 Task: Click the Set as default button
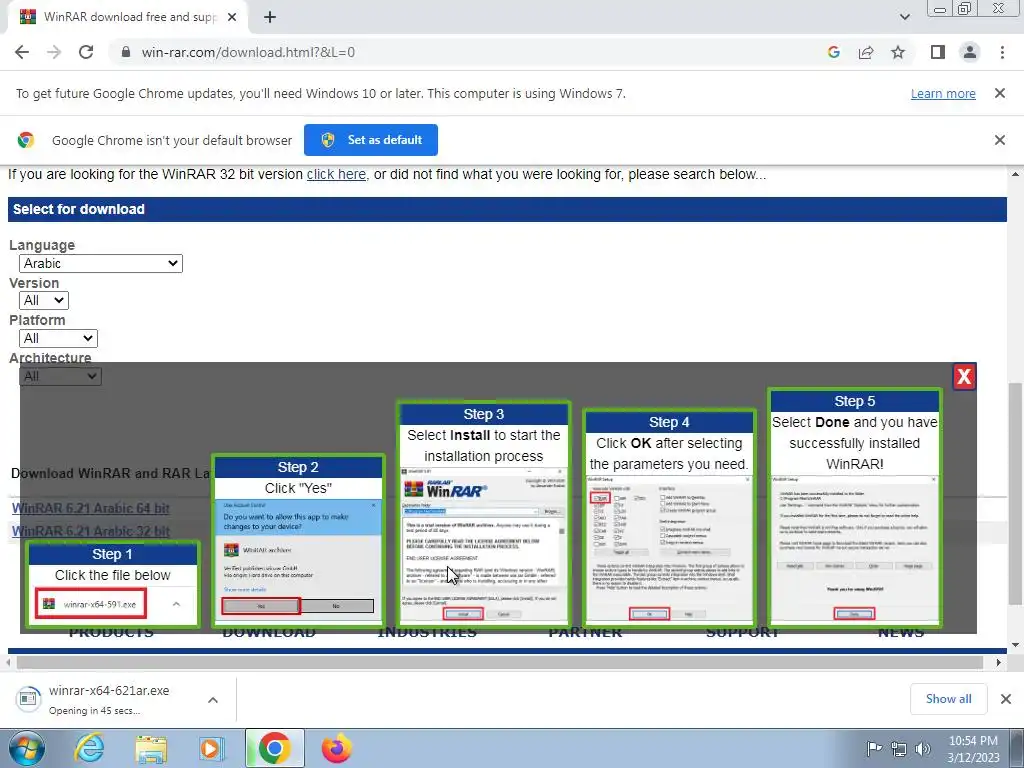coord(371,140)
